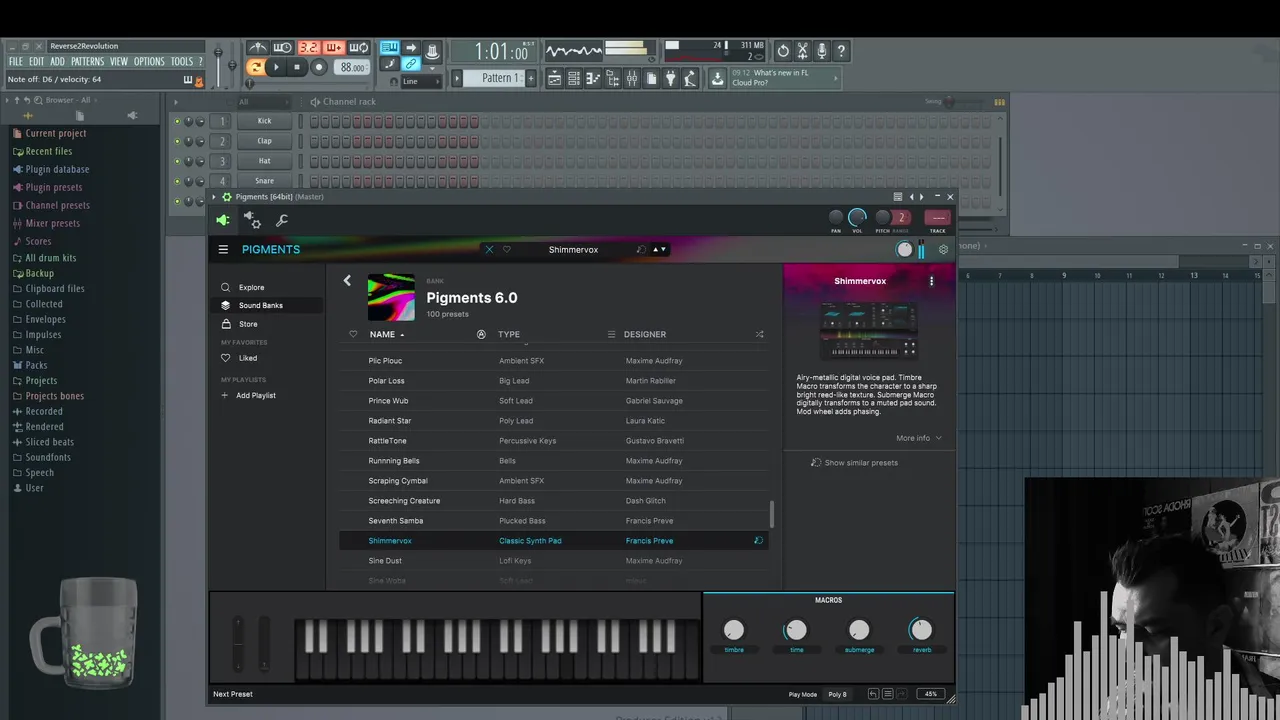
Task: Expand More info under Shimmervox description
Action: [x=919, y=438]
